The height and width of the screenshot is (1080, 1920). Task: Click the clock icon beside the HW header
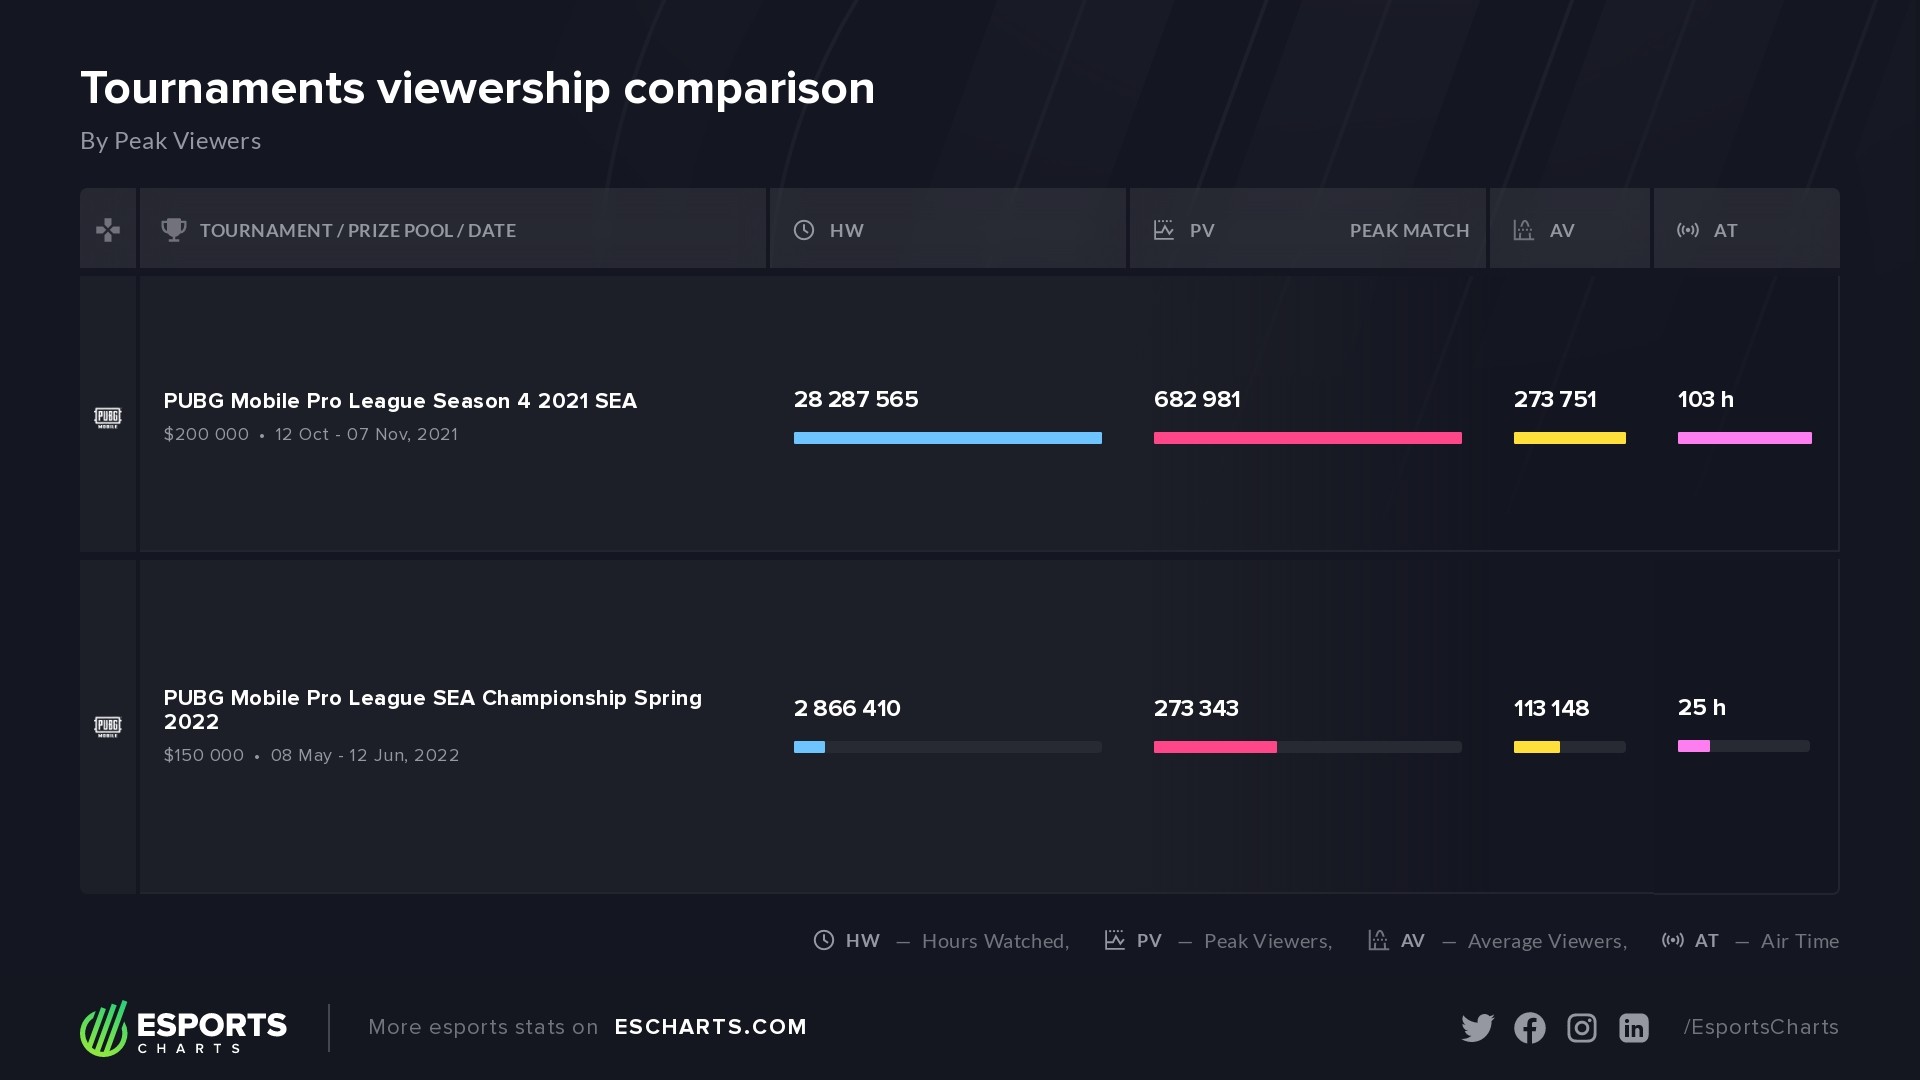click(804, 230)
